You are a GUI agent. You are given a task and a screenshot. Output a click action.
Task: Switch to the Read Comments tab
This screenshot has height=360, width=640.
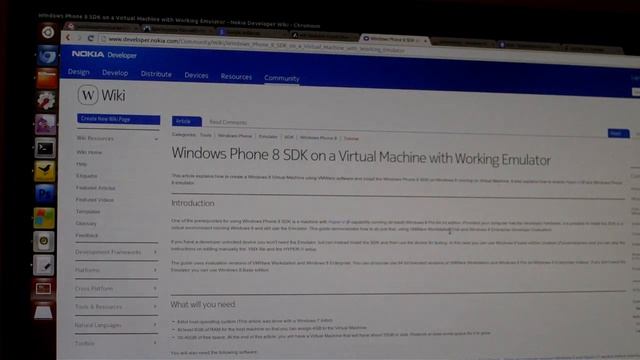[228, 122]
